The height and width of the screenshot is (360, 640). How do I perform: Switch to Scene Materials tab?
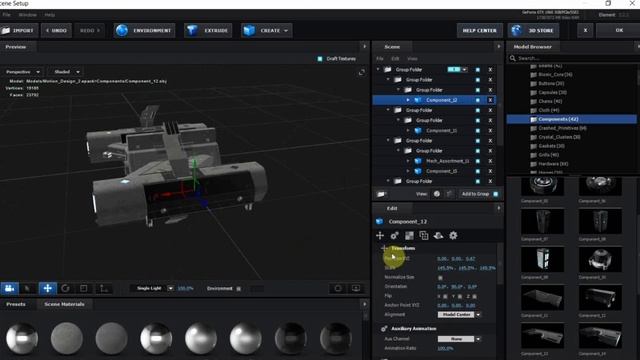point(64,304)
